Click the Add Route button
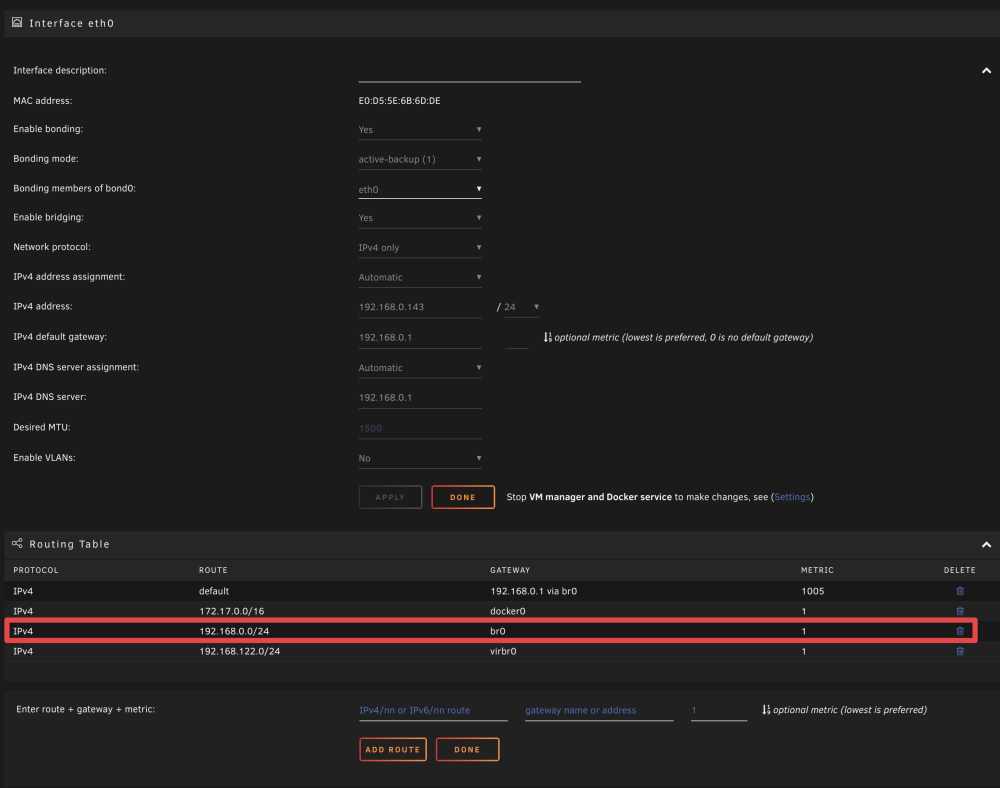1000x788 pixels. pos(393,750)
